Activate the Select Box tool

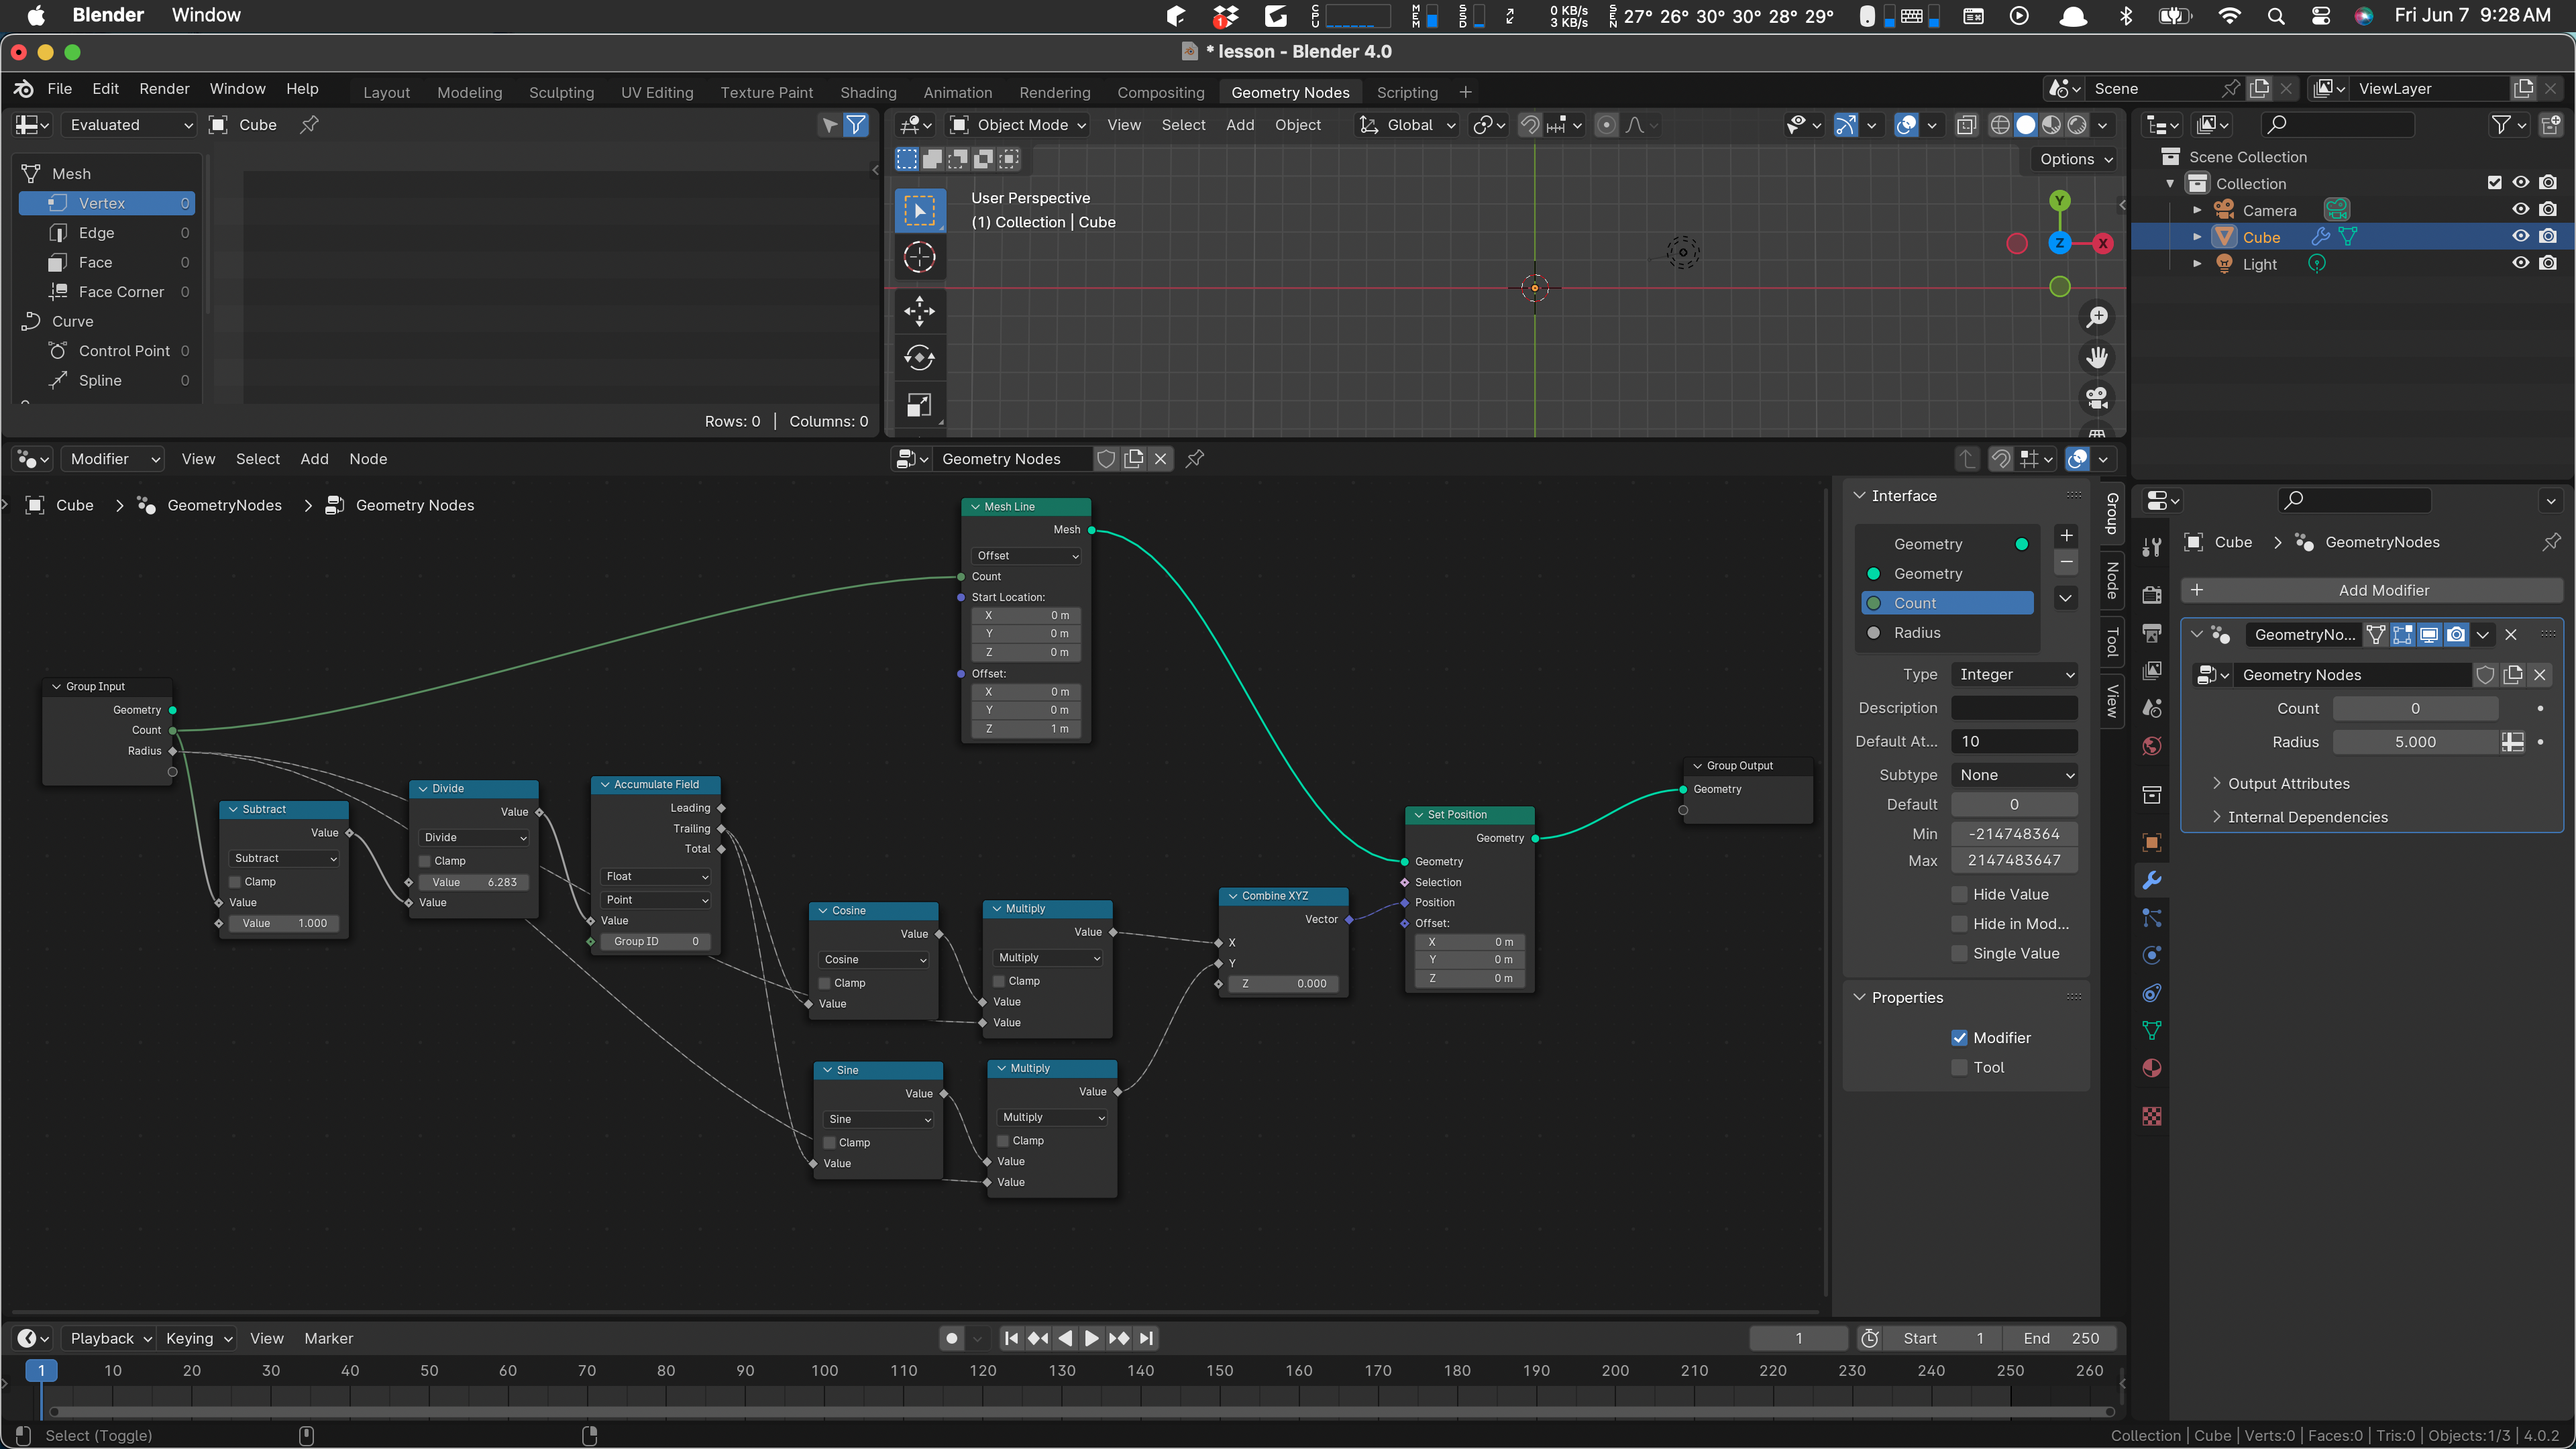click(x=919, y=210)
